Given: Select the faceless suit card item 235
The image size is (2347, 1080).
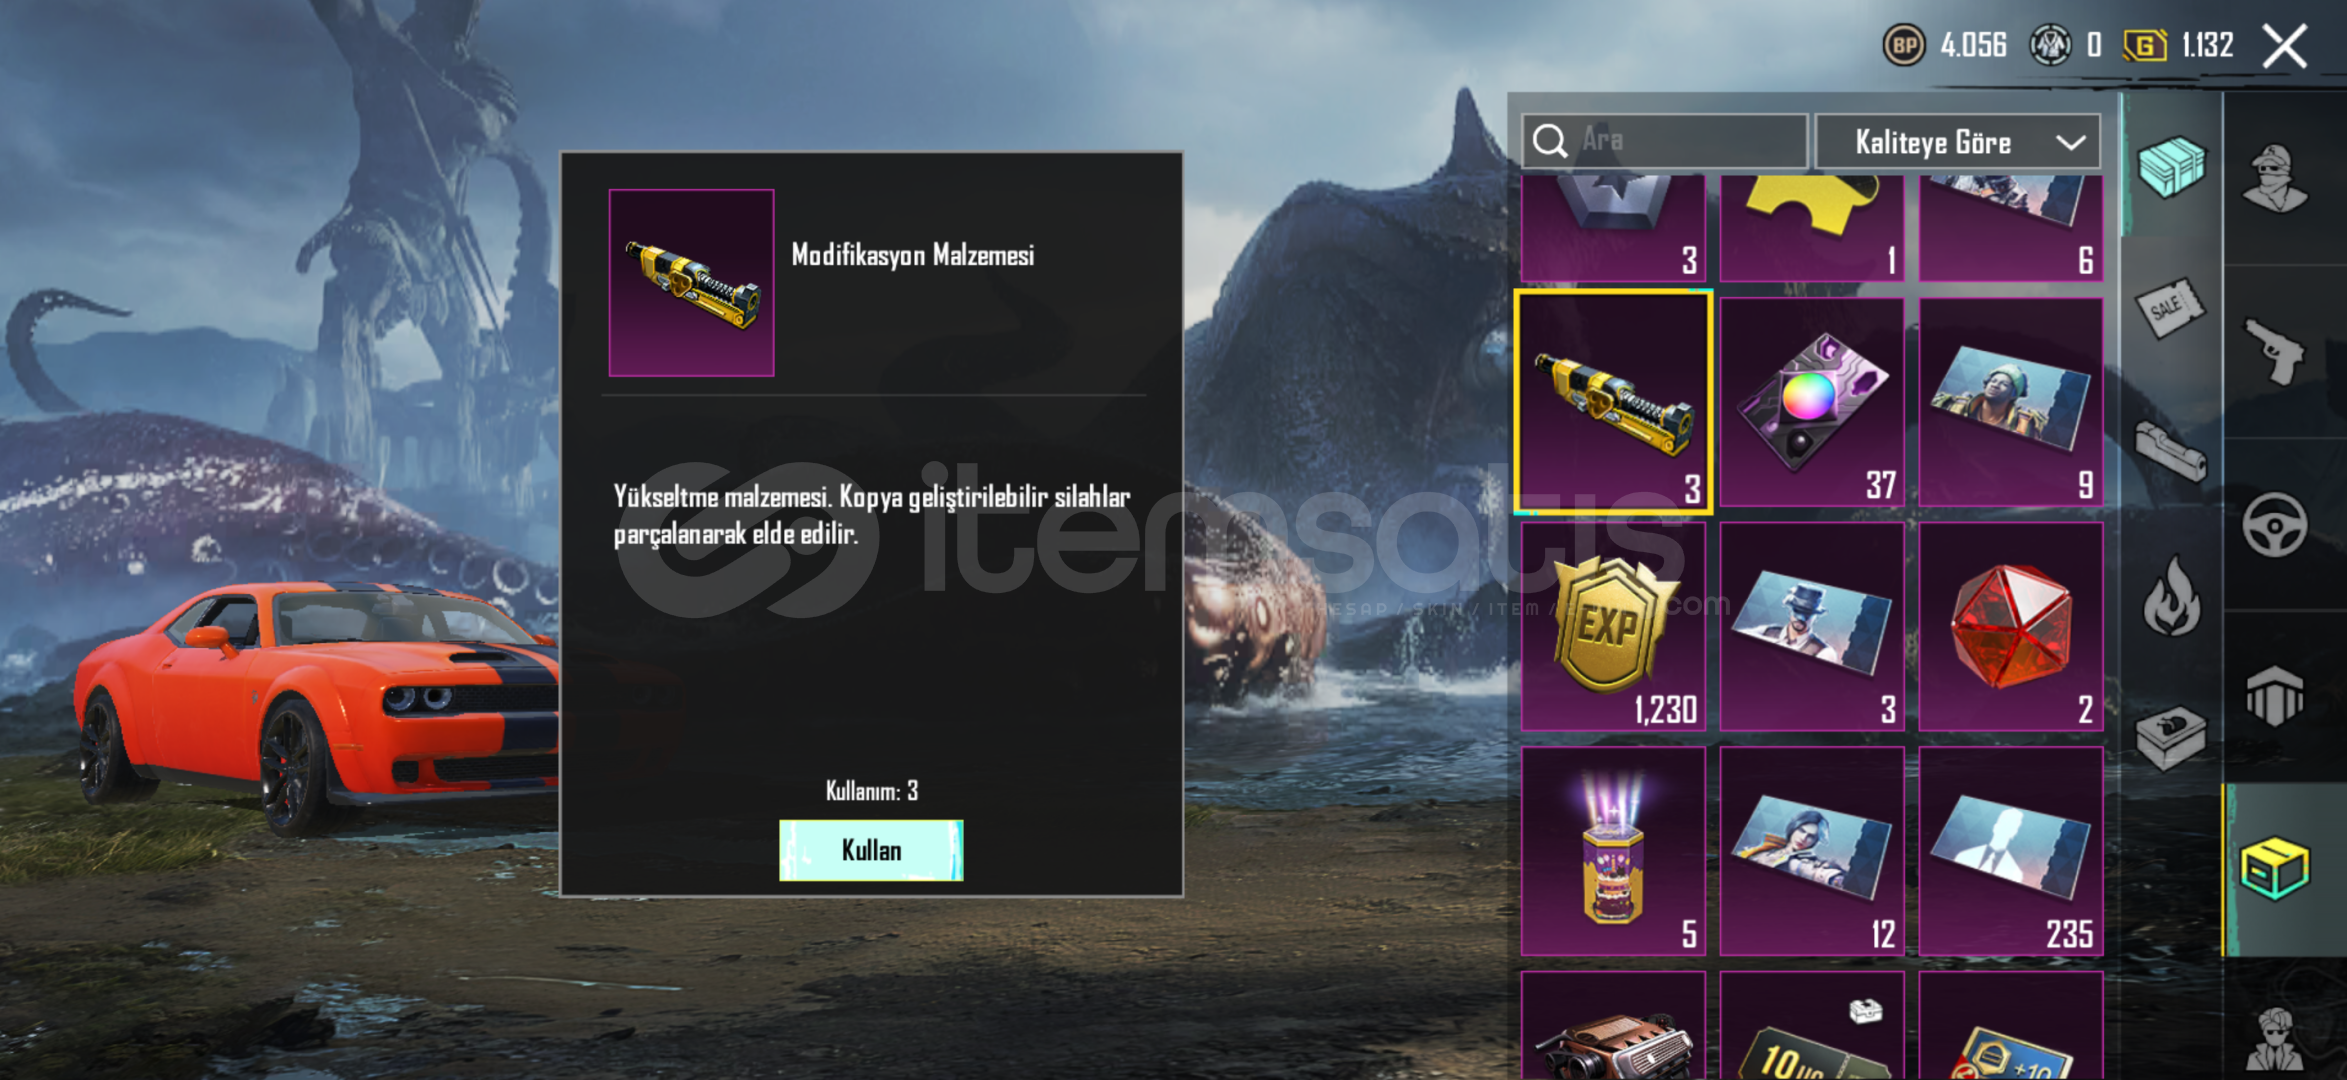Looking at the screenshot, I should [x=2011, y=851].
